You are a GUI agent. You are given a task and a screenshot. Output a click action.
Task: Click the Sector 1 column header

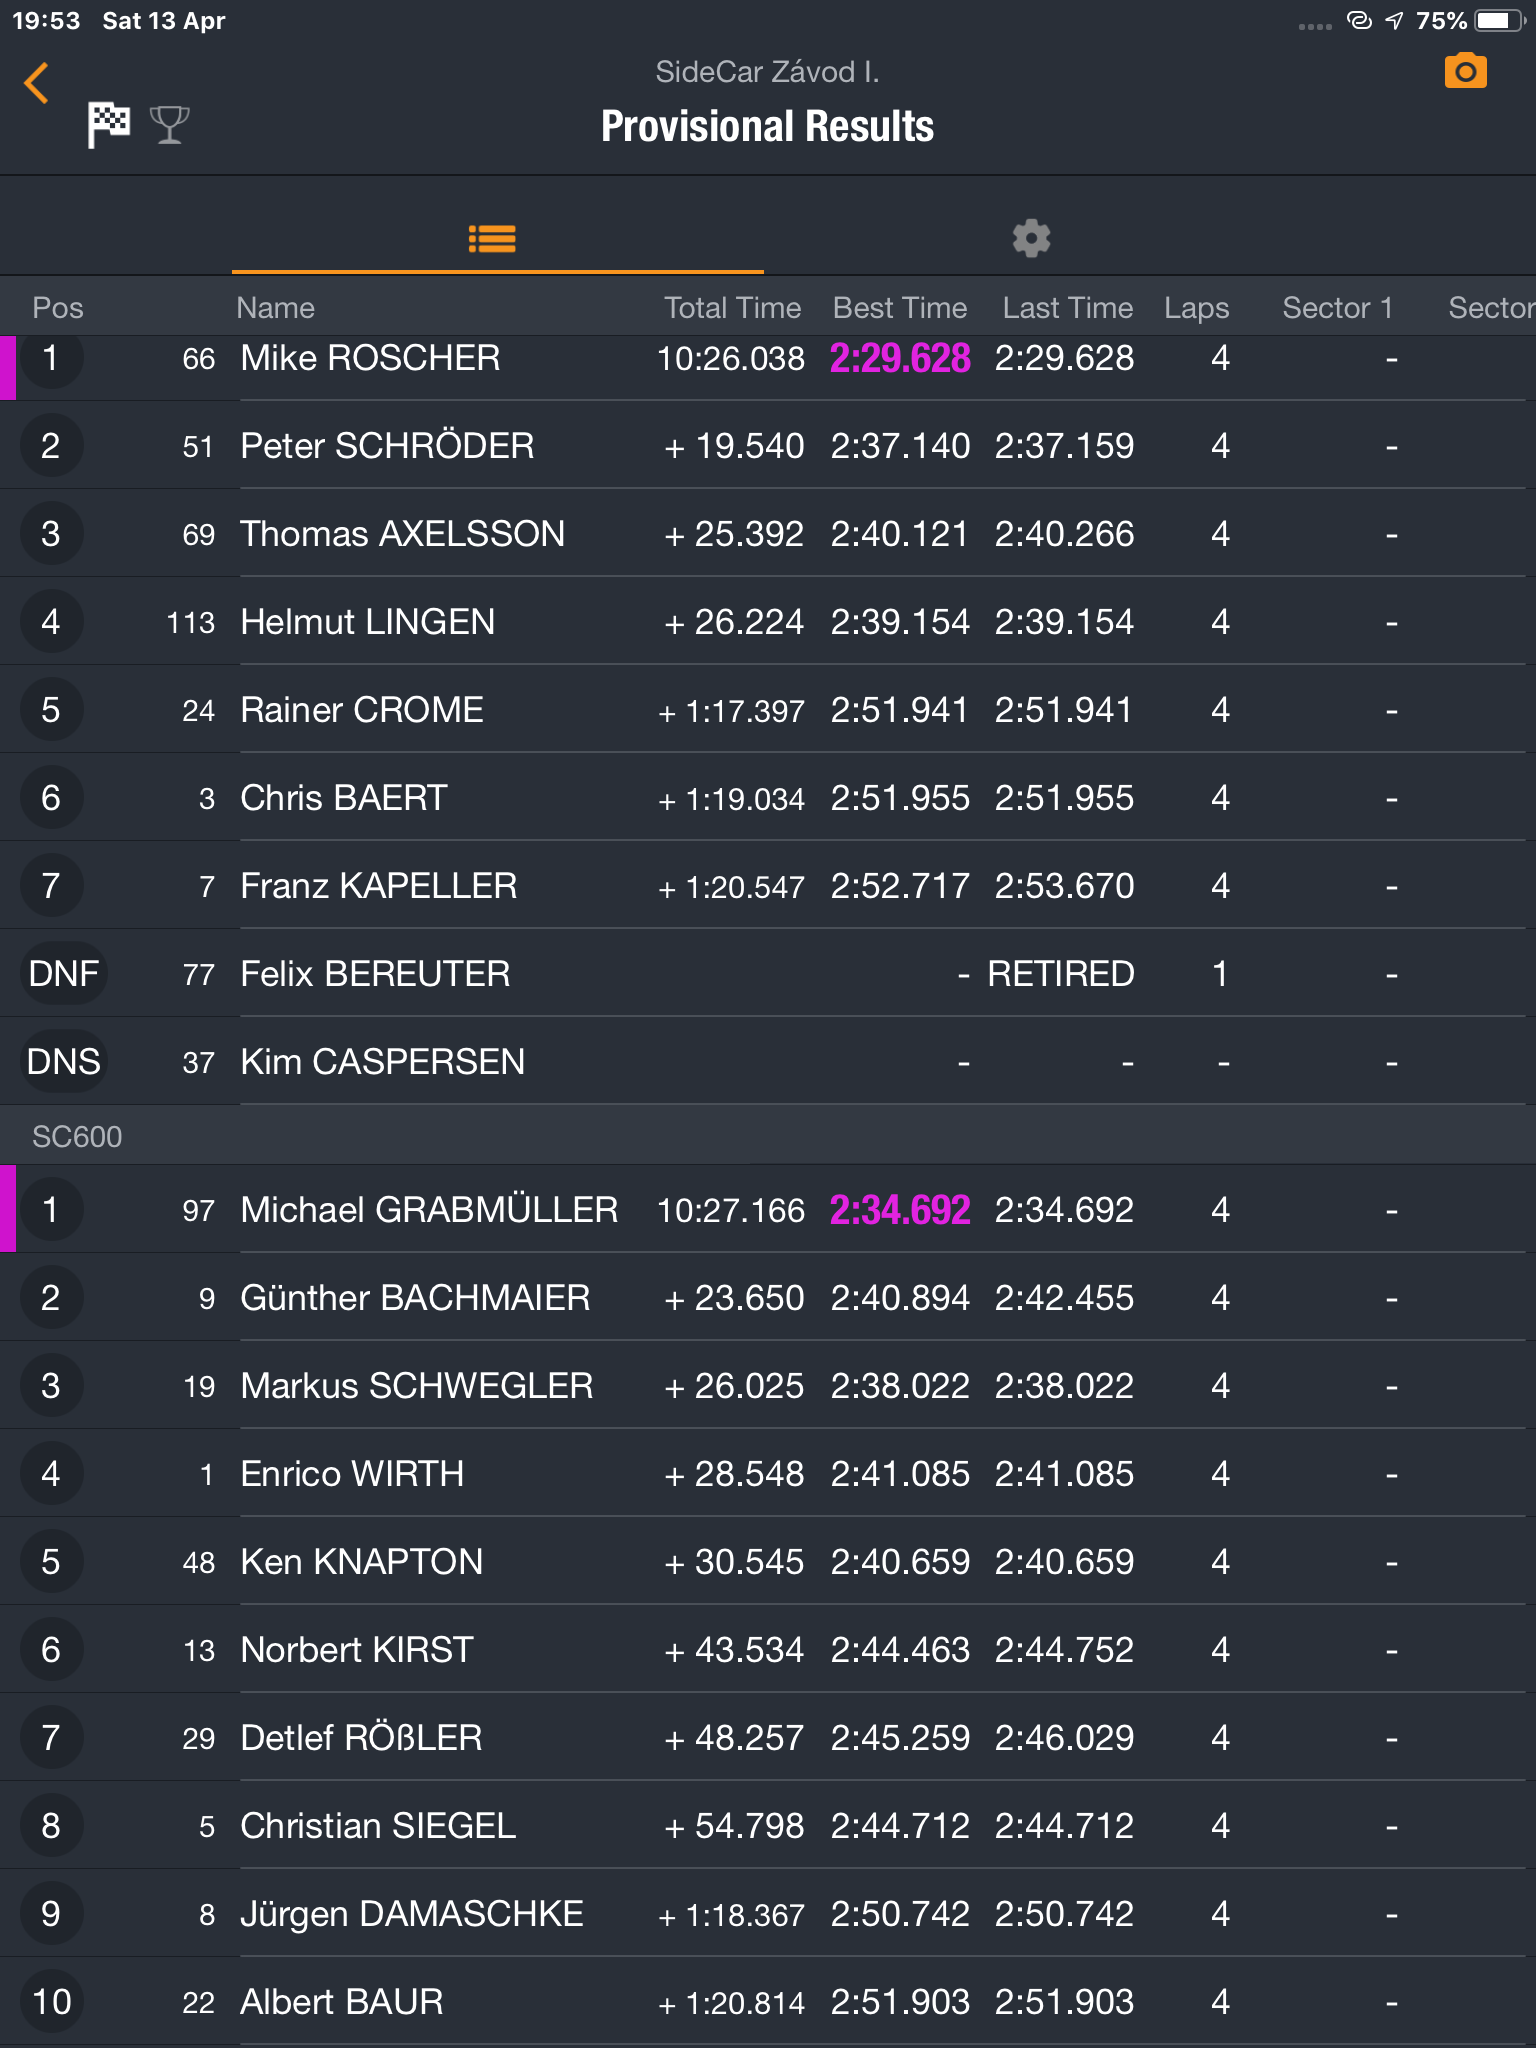click(1337, 308)
